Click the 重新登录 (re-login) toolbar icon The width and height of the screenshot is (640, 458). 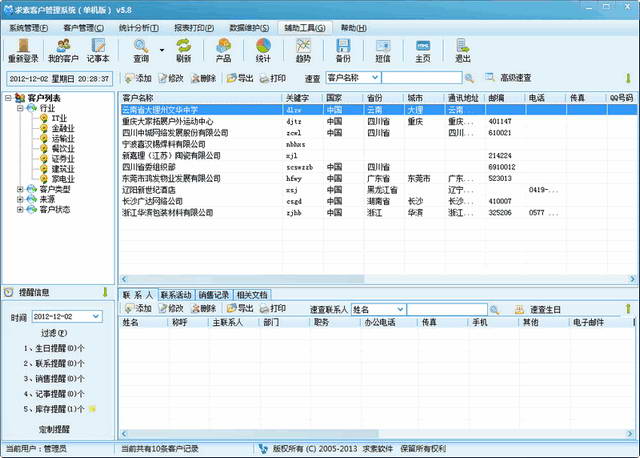pyautogui.click(x=25, y=50)
